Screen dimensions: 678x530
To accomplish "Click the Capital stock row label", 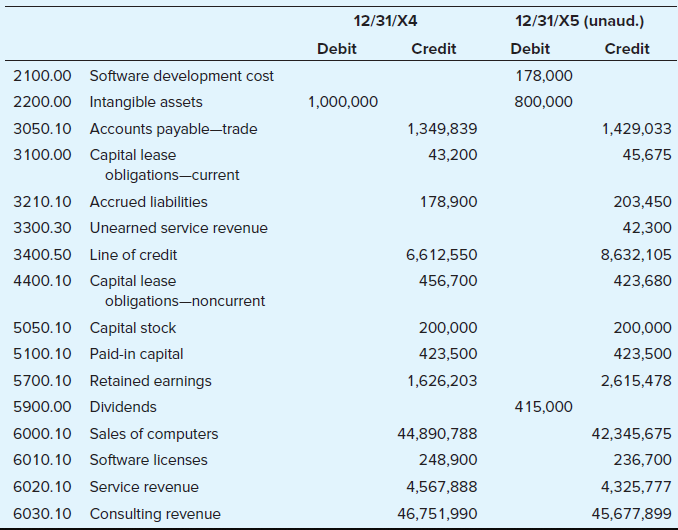I will tap(133, 328).
